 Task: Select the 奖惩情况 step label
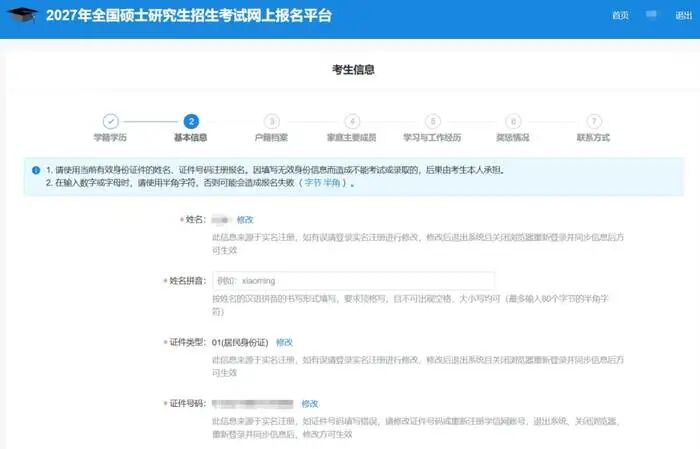point(513,137)
